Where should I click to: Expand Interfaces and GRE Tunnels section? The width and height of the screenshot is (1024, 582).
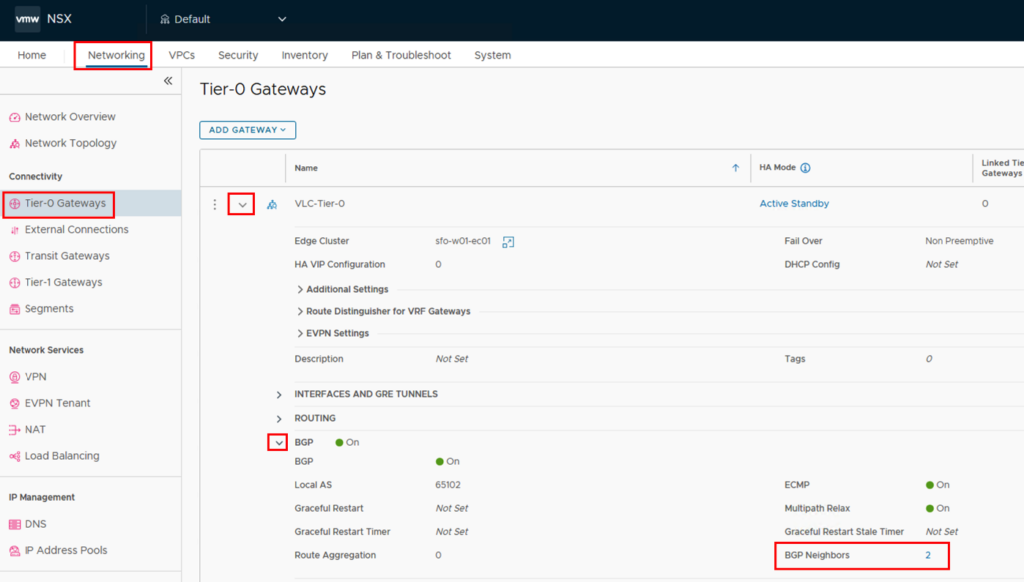(x=279, y=394)
